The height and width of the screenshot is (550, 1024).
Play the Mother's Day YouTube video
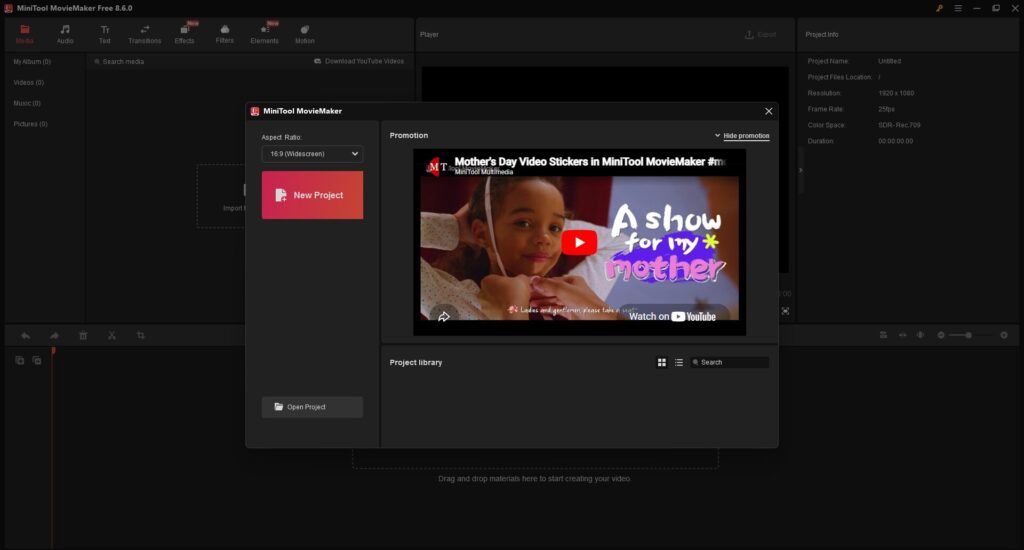pos(579,242)
